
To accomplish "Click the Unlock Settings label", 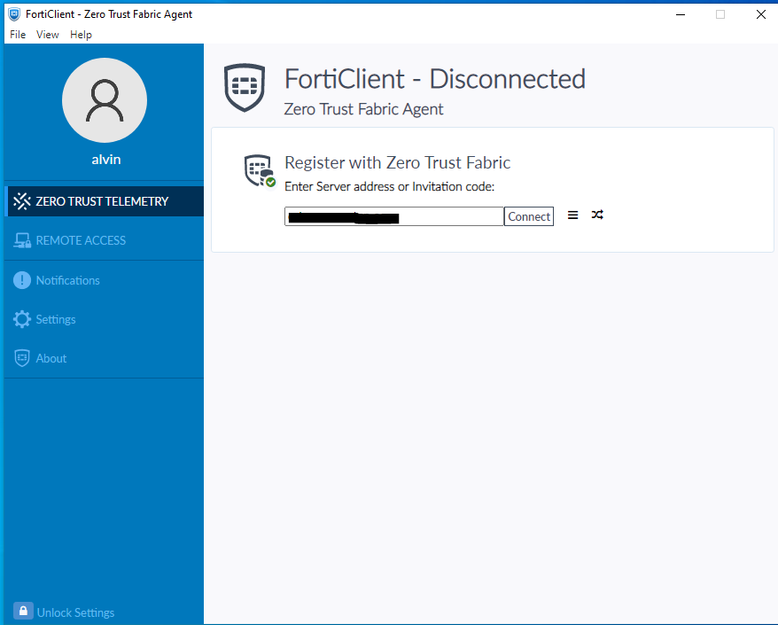I will [75, 613].
